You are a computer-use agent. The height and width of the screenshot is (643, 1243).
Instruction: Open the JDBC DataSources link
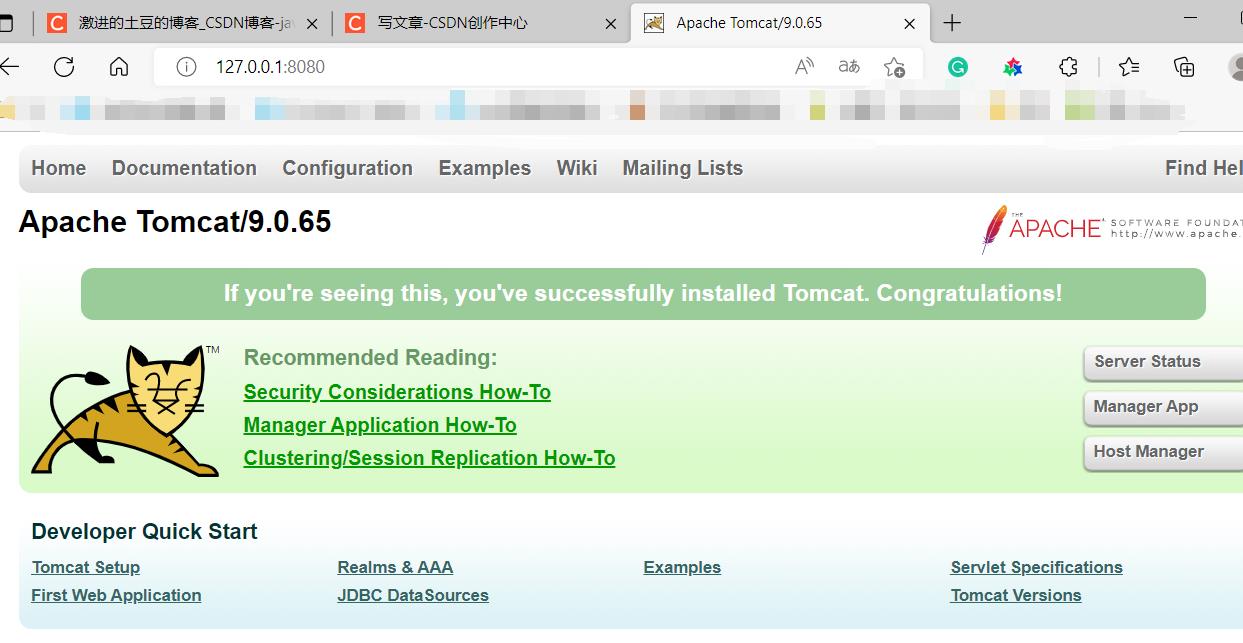pos(413,595)
